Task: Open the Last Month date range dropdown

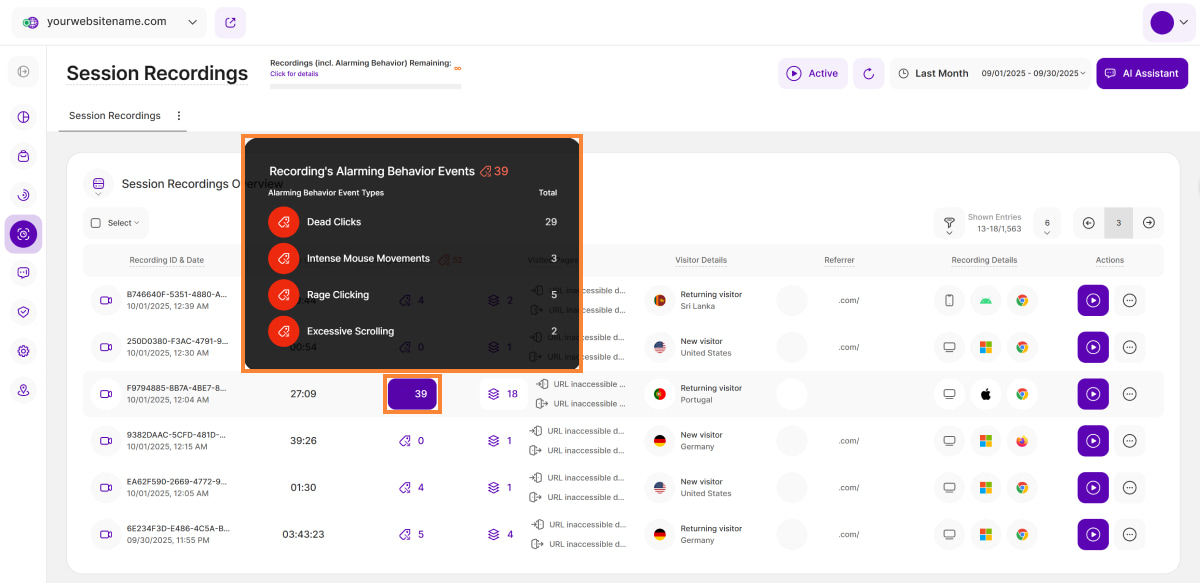Action: (990, 73)
